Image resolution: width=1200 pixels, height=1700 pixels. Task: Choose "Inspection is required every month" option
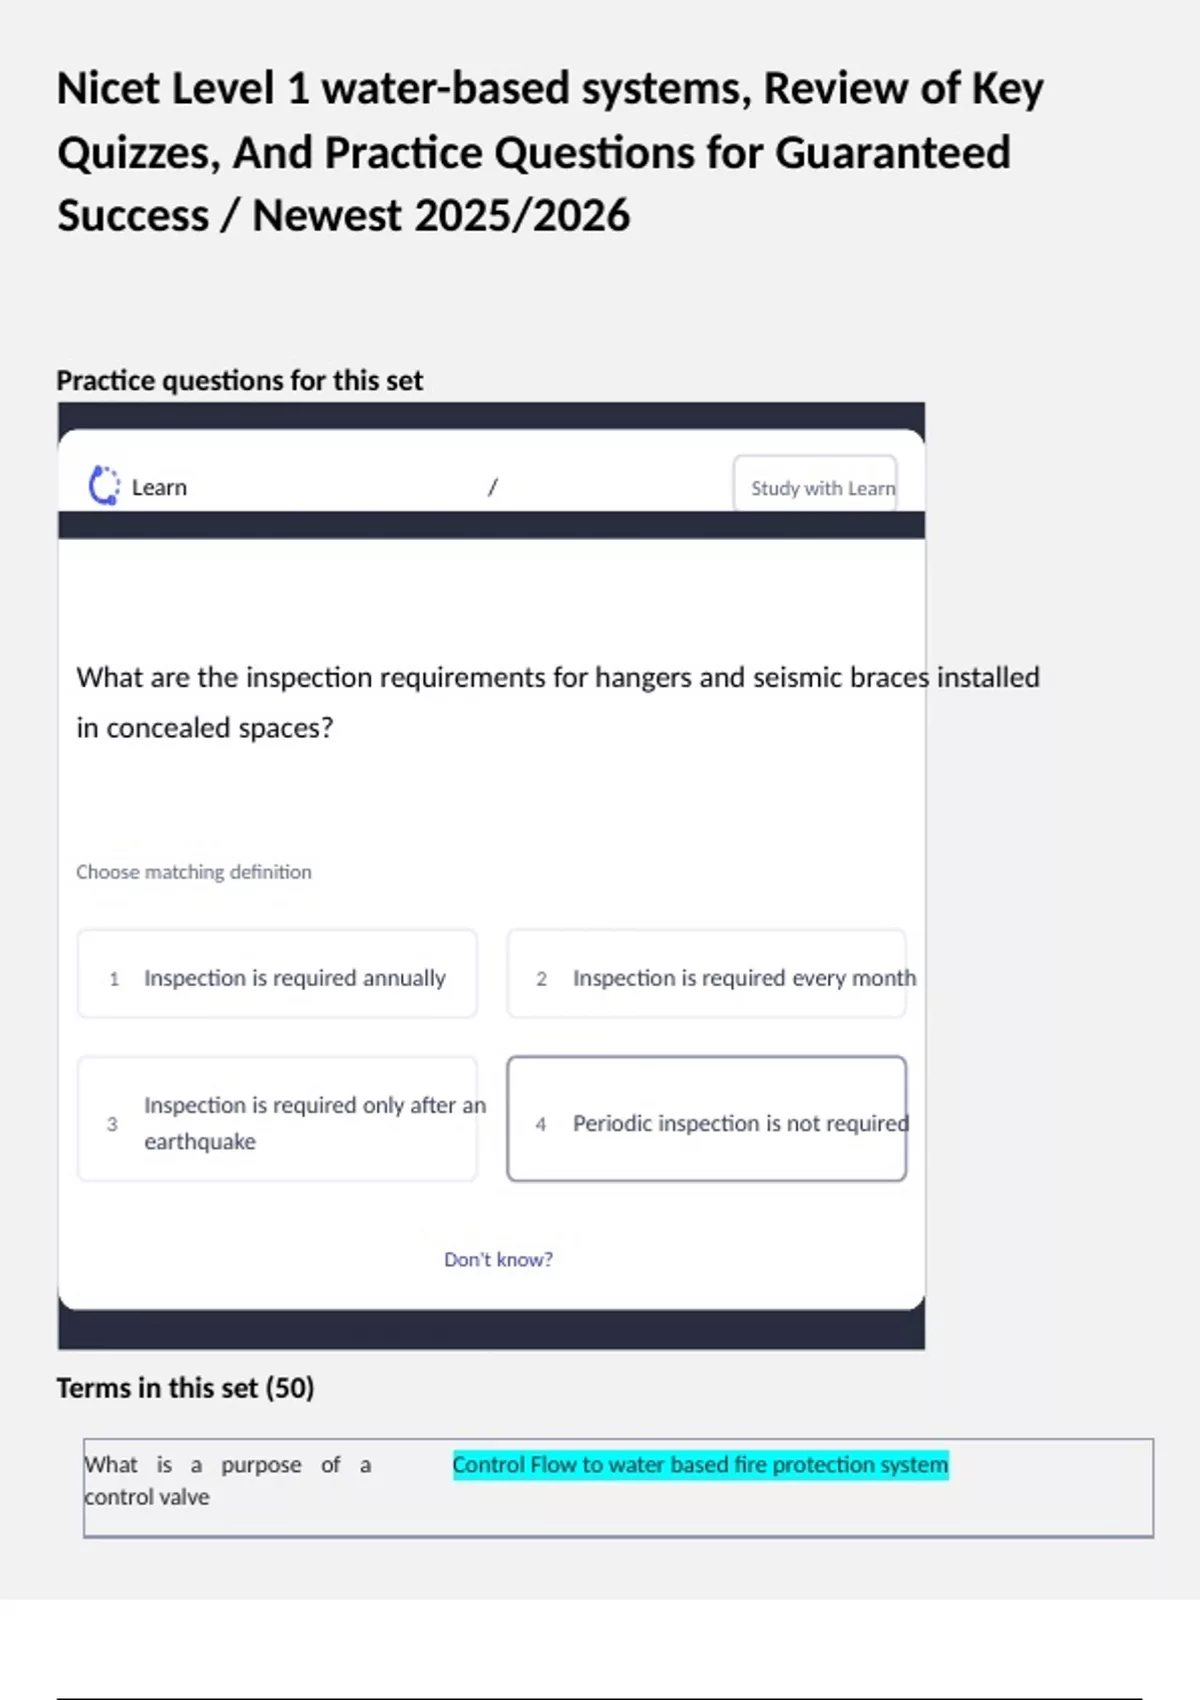coord(706,975)
